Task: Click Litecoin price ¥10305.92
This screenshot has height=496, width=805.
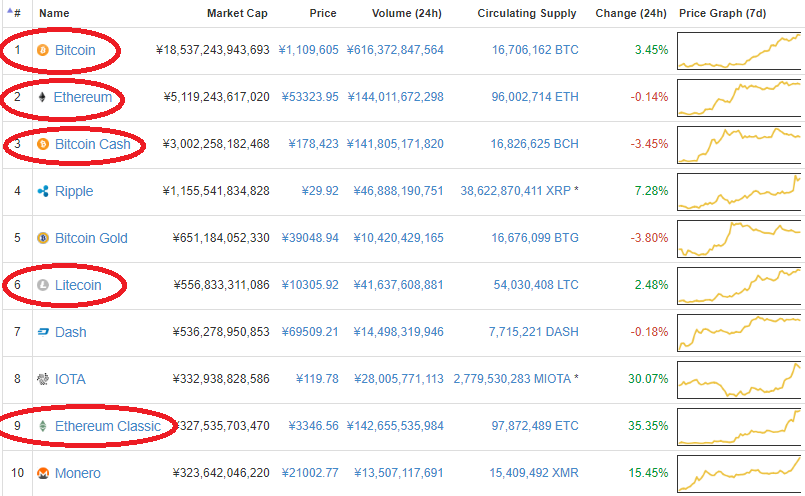Action: point(310,285)
